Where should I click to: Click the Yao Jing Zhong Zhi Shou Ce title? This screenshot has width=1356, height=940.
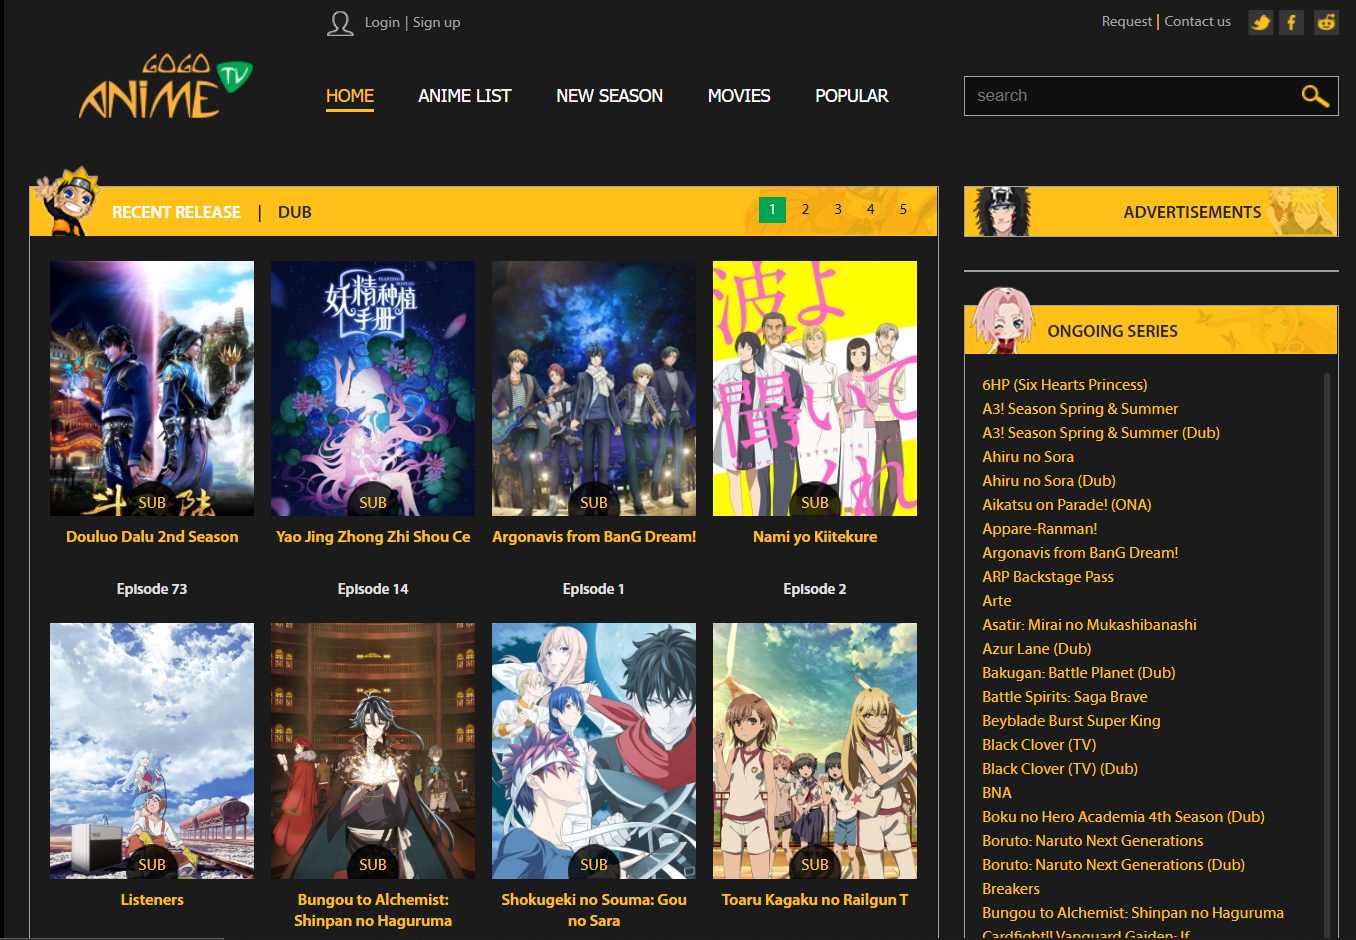pyautogui.click(x=373, y=537)
